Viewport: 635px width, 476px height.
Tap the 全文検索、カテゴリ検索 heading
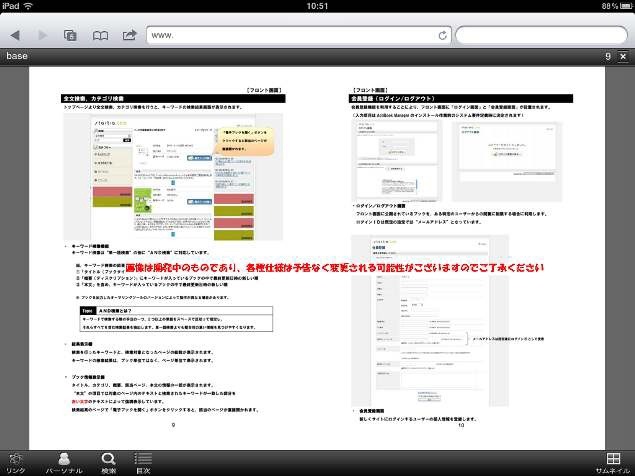[x=173, y=98]
